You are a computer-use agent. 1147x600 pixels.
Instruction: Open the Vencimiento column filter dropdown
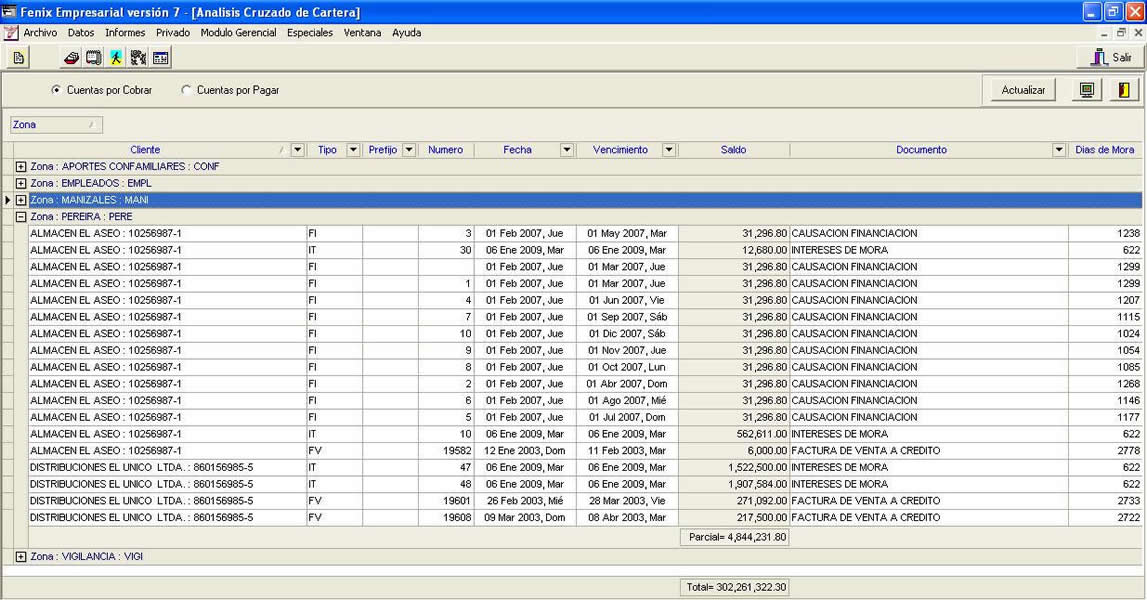669,150
